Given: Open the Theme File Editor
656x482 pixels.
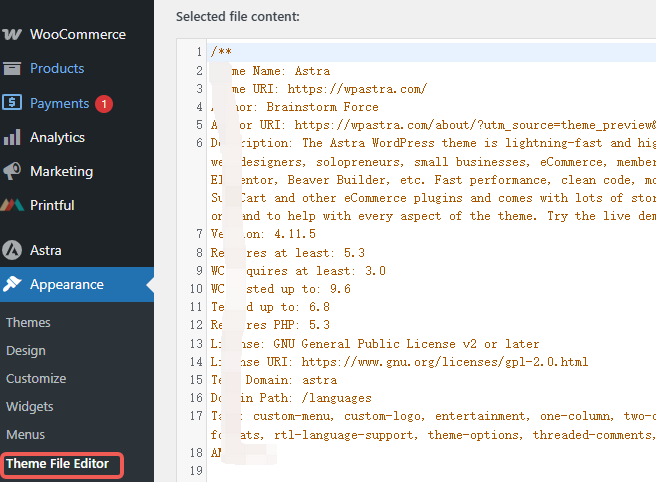Looking at the screenshot, I should click(x=58, y=464).
